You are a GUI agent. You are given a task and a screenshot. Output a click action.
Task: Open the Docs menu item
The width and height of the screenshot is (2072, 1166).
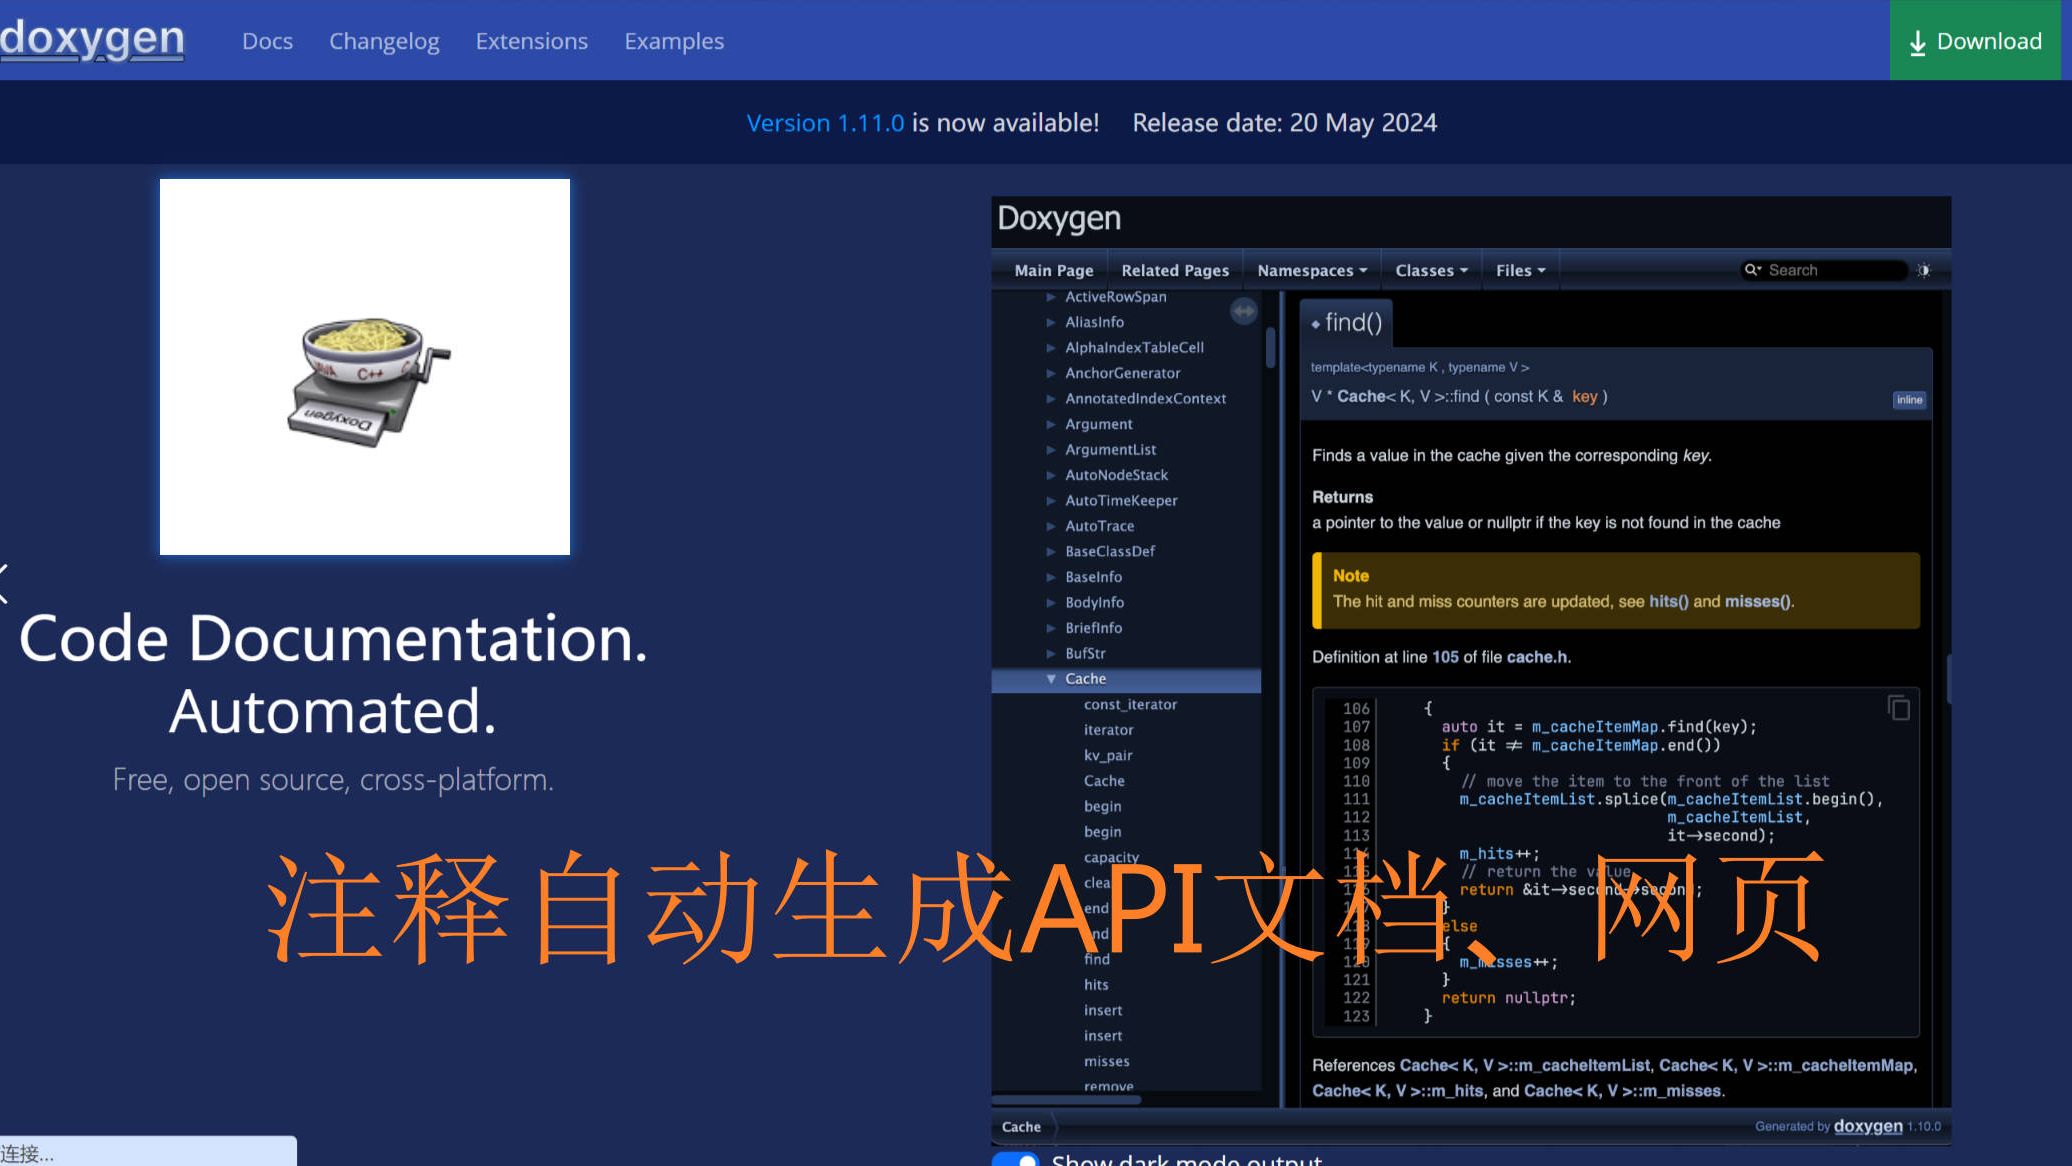[x=267, y=41]
